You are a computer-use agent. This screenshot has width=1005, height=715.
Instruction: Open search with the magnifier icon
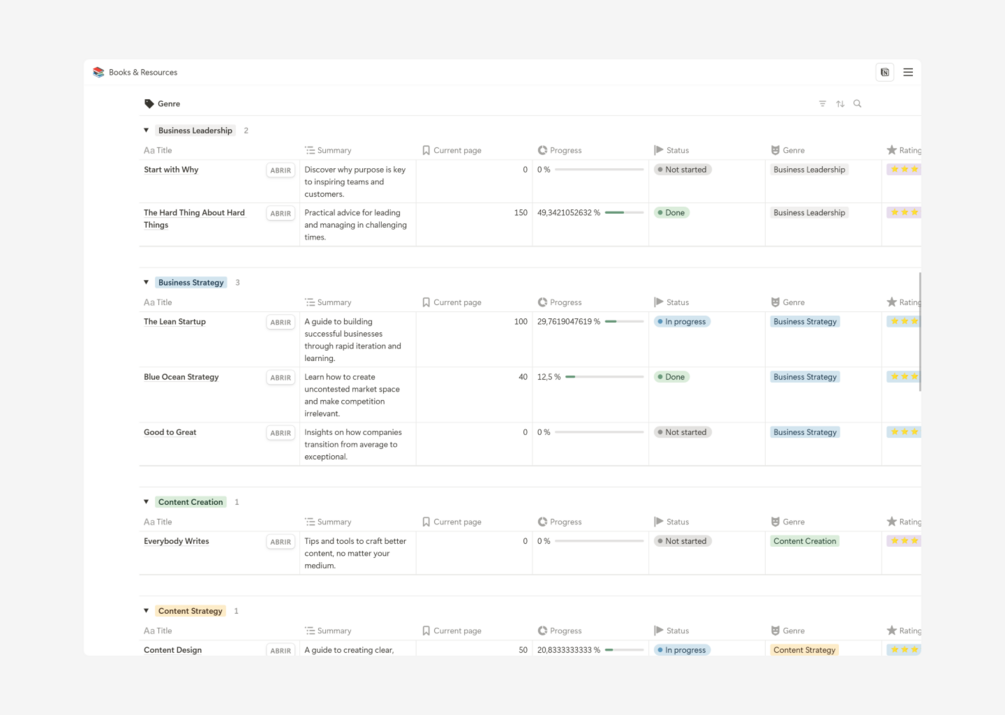[x=857, y=104]
